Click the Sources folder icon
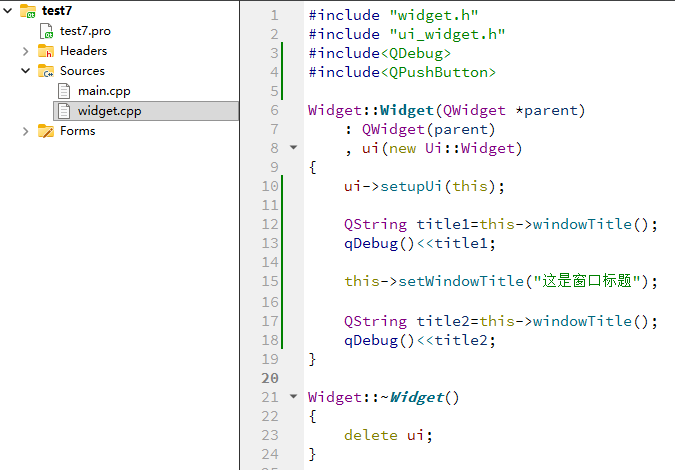Viewport: 675px width, 470px height. pos(46,71)
